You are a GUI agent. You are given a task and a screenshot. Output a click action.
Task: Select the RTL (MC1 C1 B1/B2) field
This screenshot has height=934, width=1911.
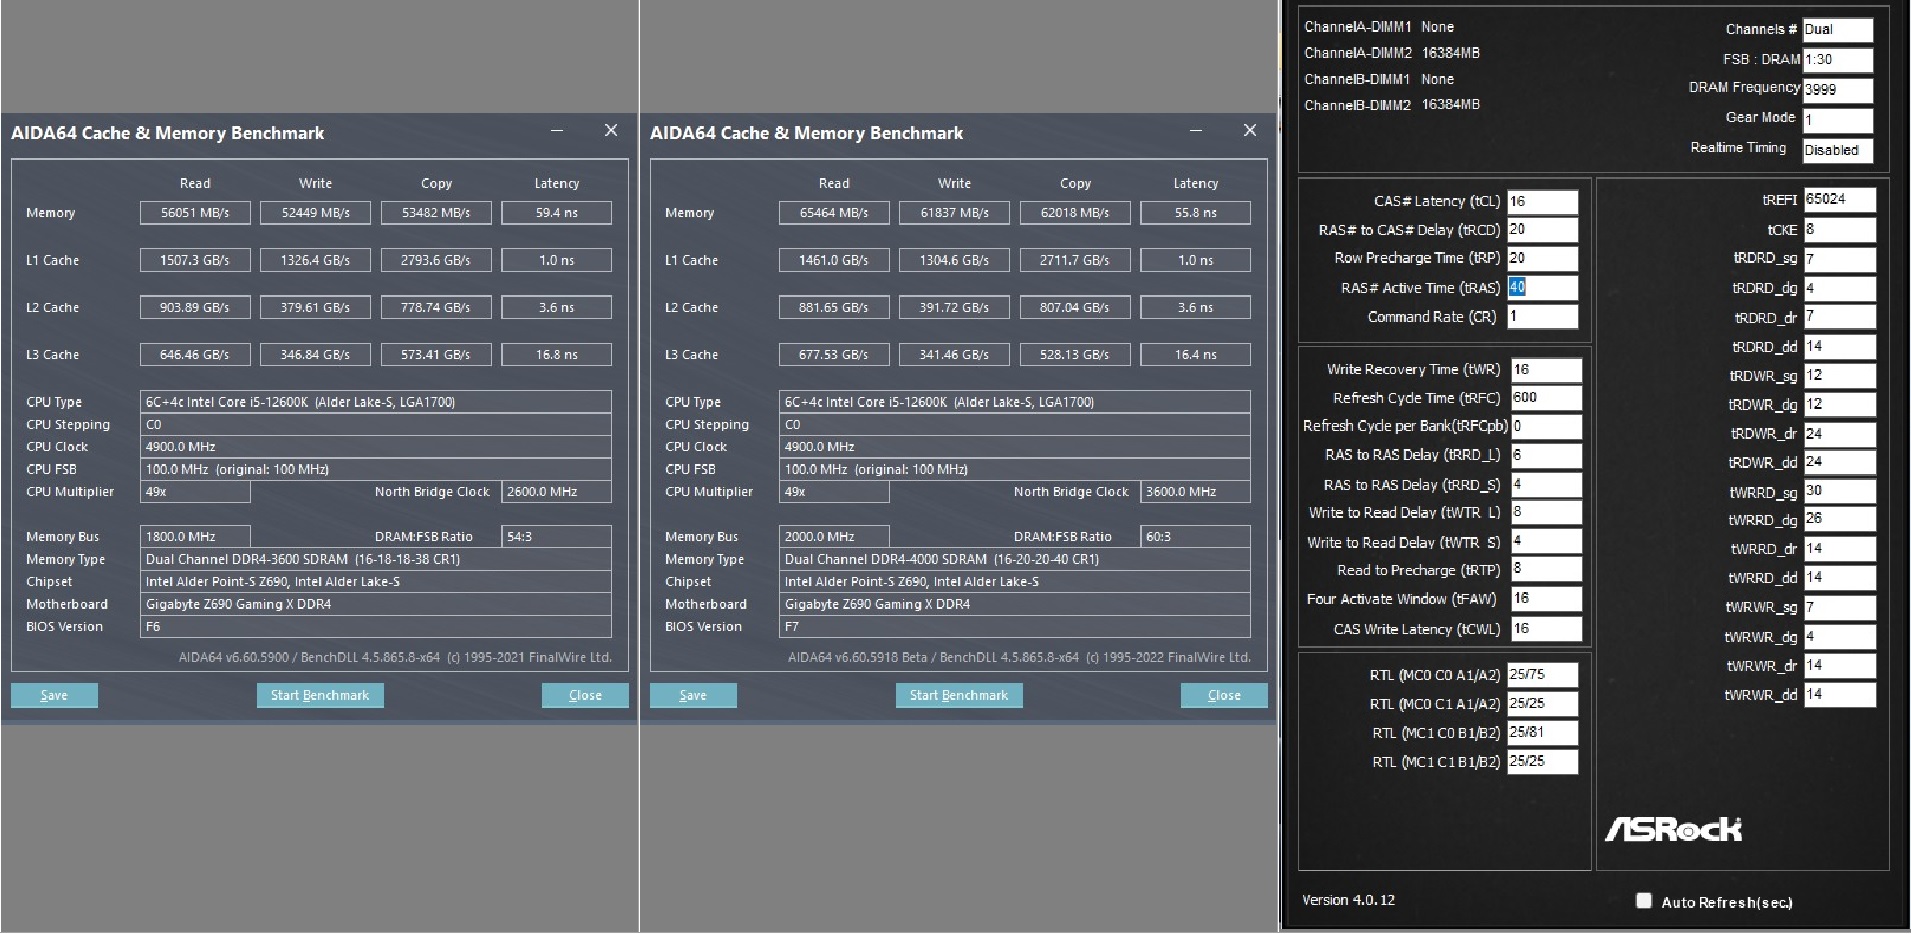point(1542,762)
